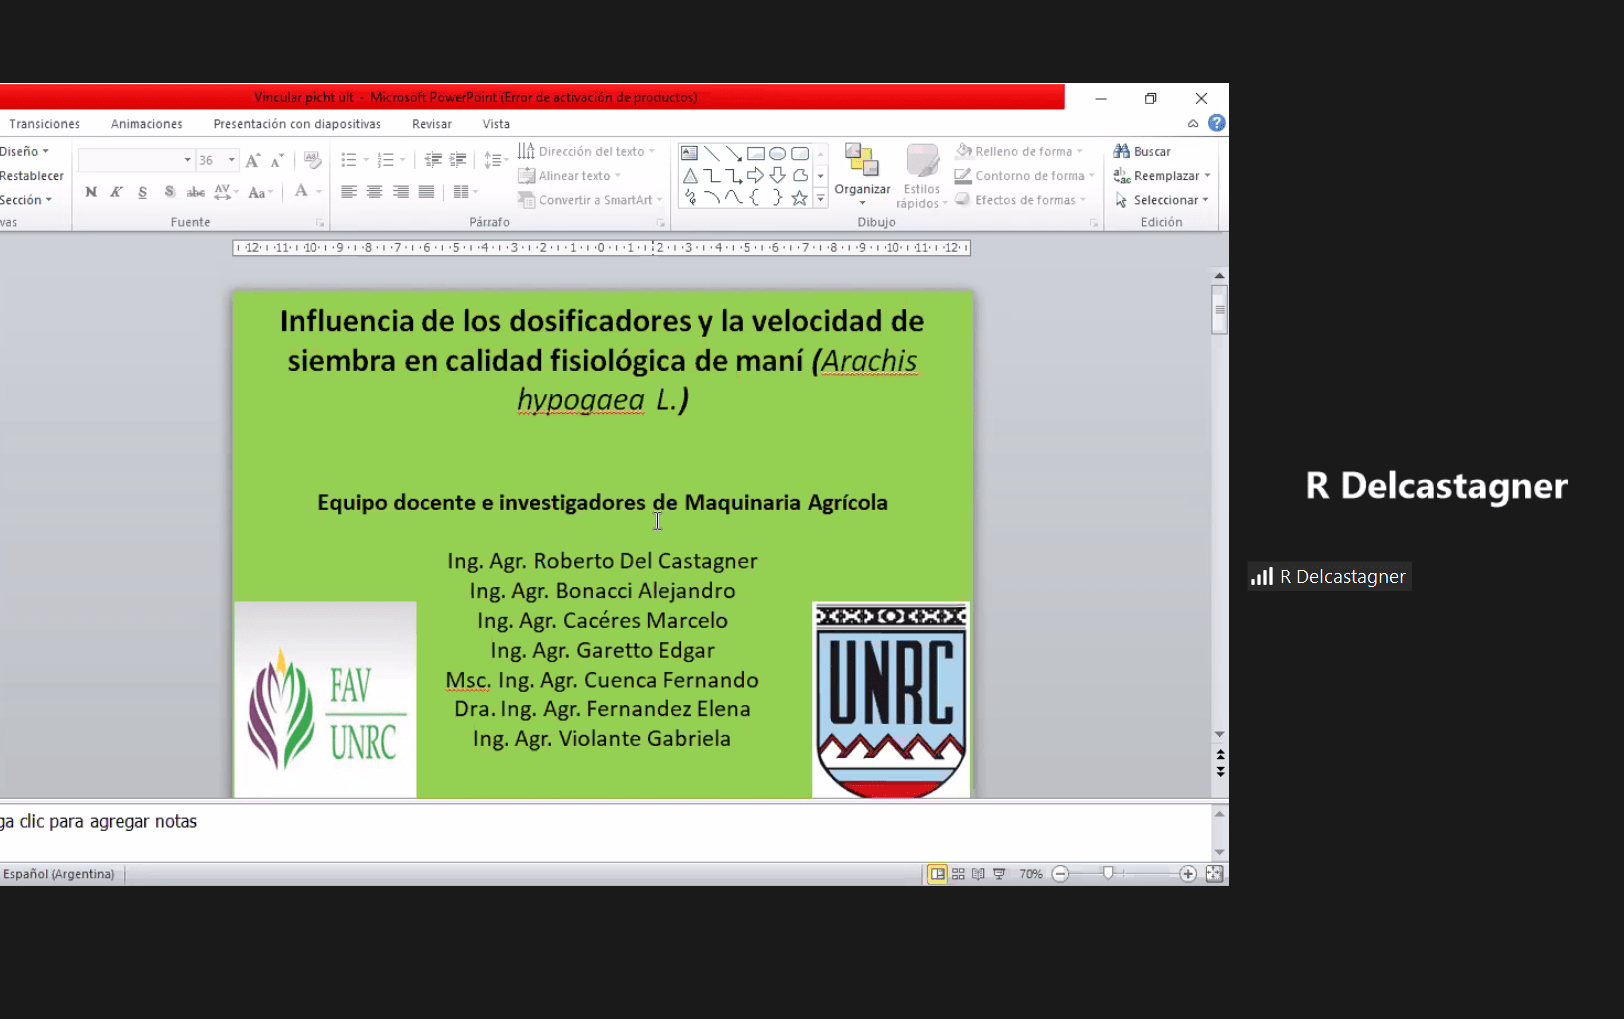The height and width of the screenshot is (1019, 1624).
Task: Open the Vista tab
Action: 496,124
